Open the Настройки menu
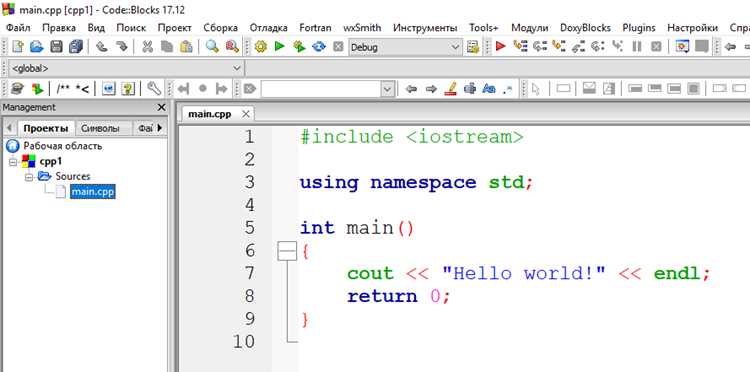Screen dimensions: 750x372 [x=693, y=28]
